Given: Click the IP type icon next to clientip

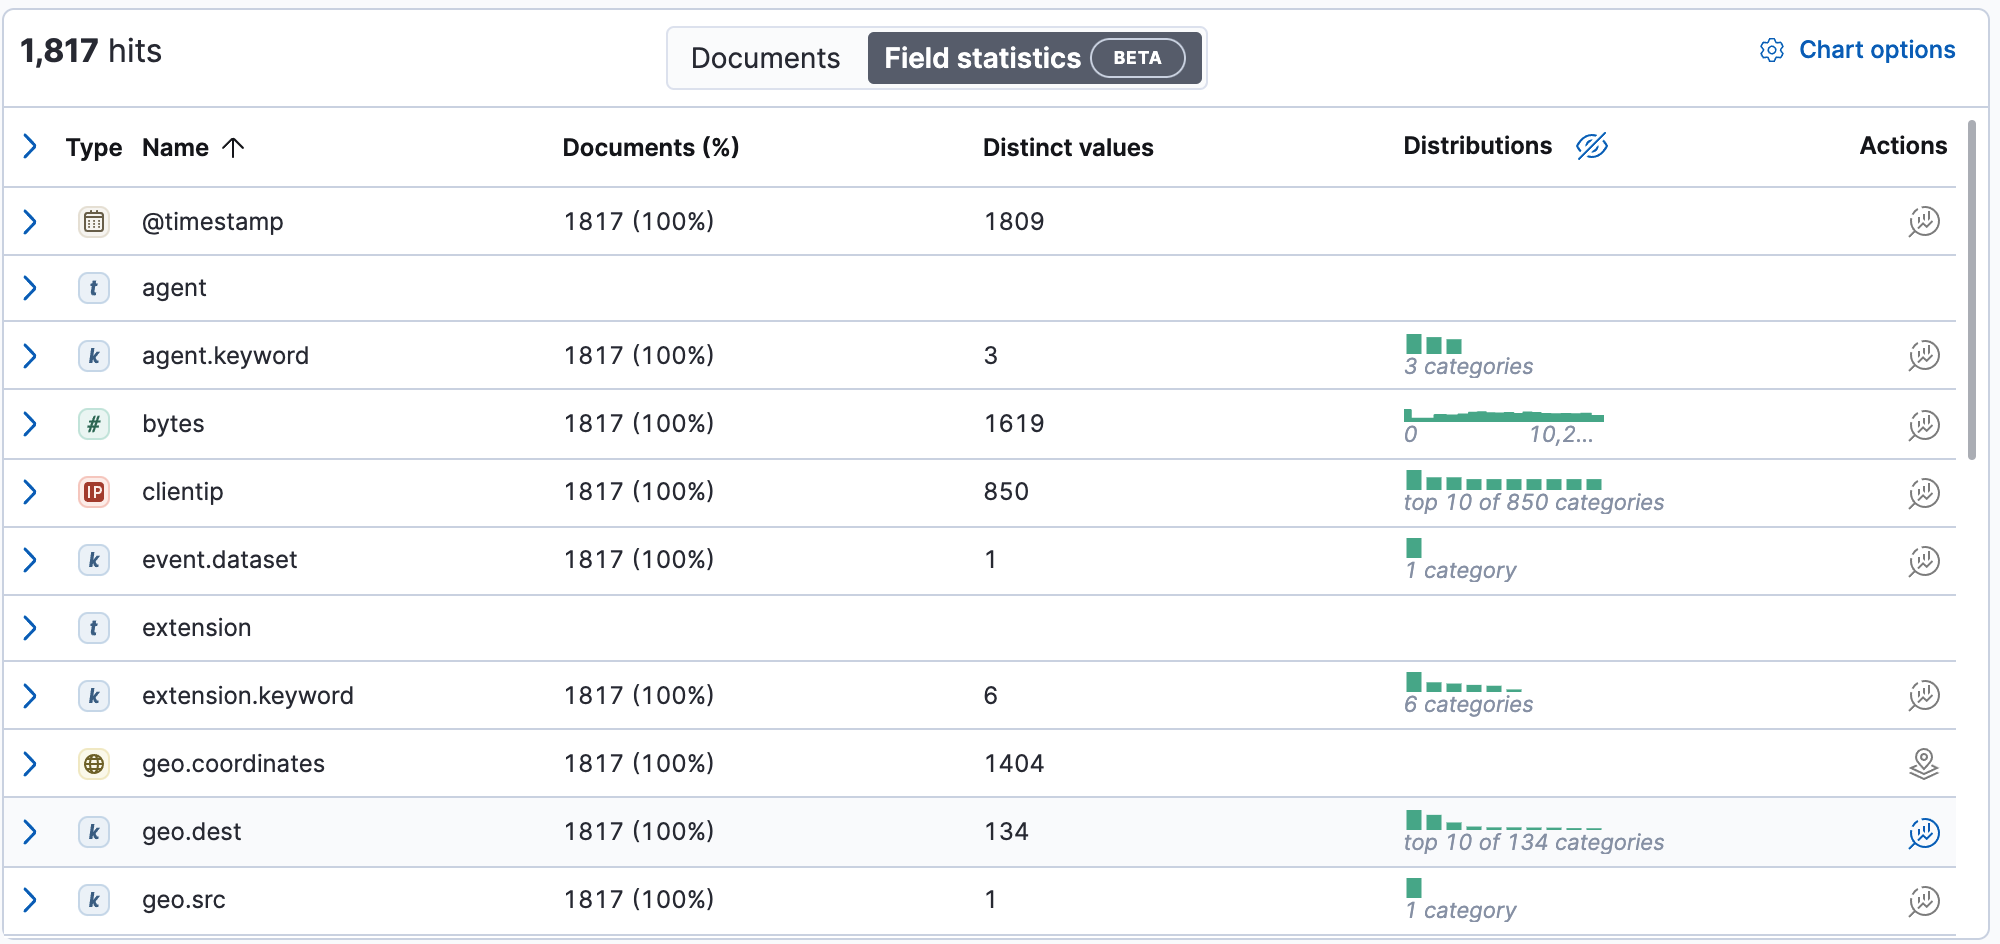Looking at the screenshot, I should [x=94, y=492].
